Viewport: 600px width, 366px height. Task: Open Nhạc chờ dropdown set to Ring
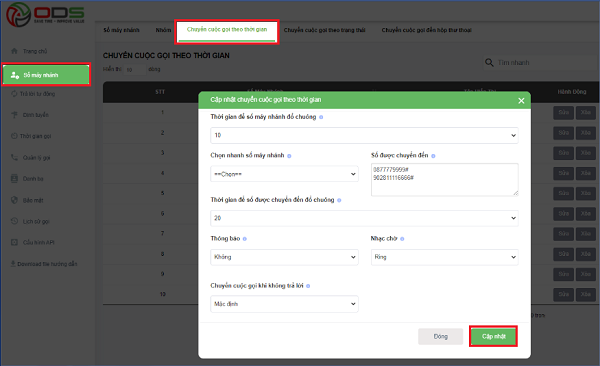(x=445, y=257)
